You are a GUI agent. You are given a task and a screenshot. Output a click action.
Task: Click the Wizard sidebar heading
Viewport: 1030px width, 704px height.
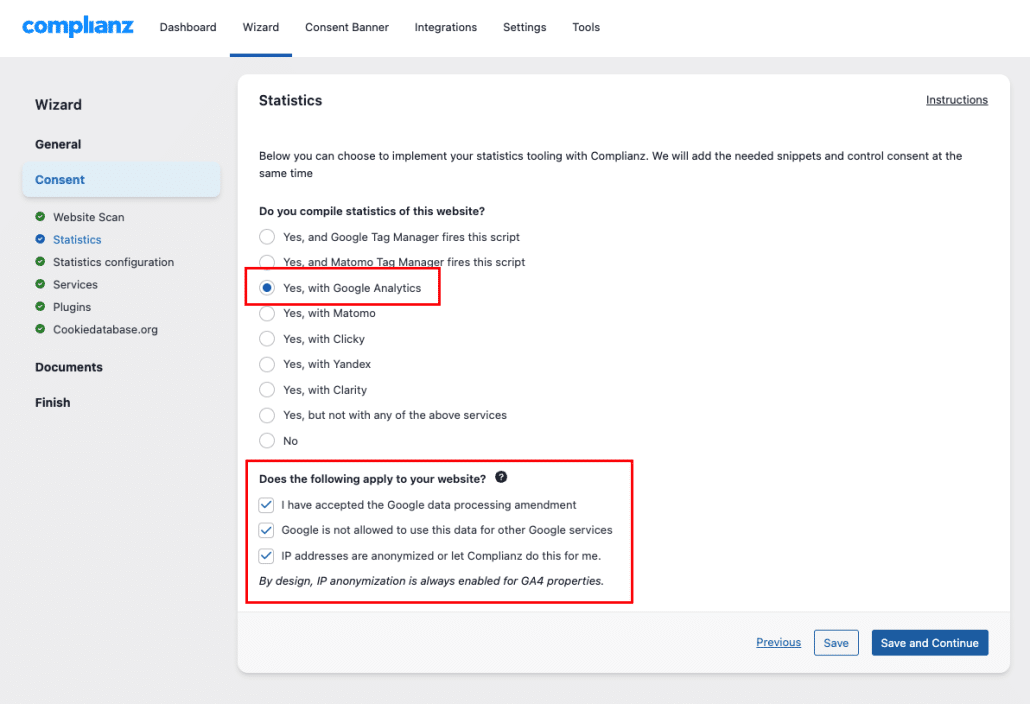click(58, 104)
